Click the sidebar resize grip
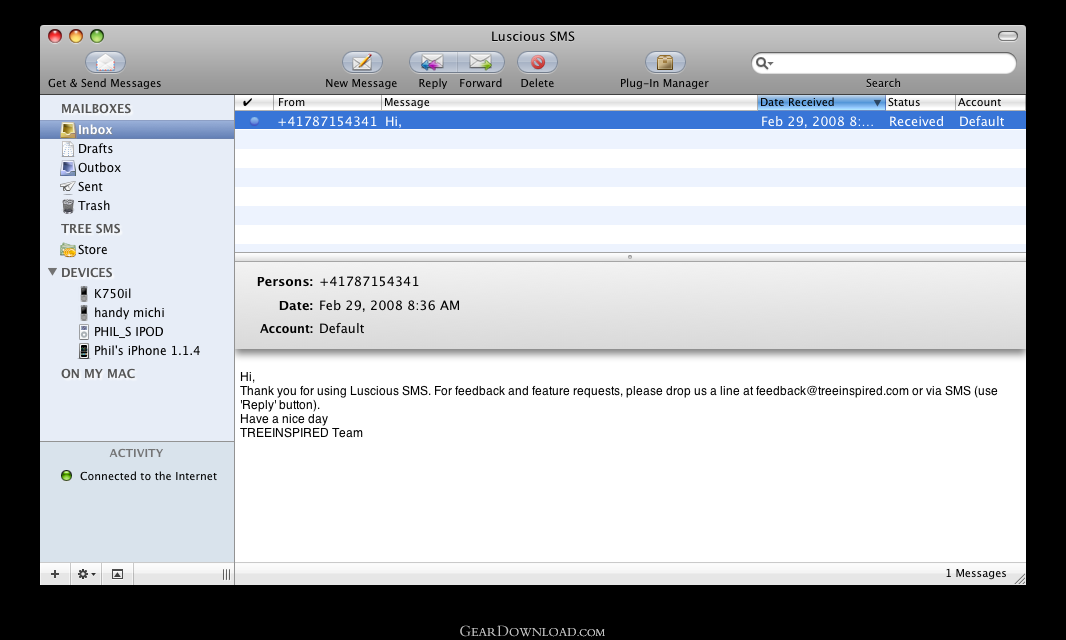1066x640 pixels. point(226,575)
